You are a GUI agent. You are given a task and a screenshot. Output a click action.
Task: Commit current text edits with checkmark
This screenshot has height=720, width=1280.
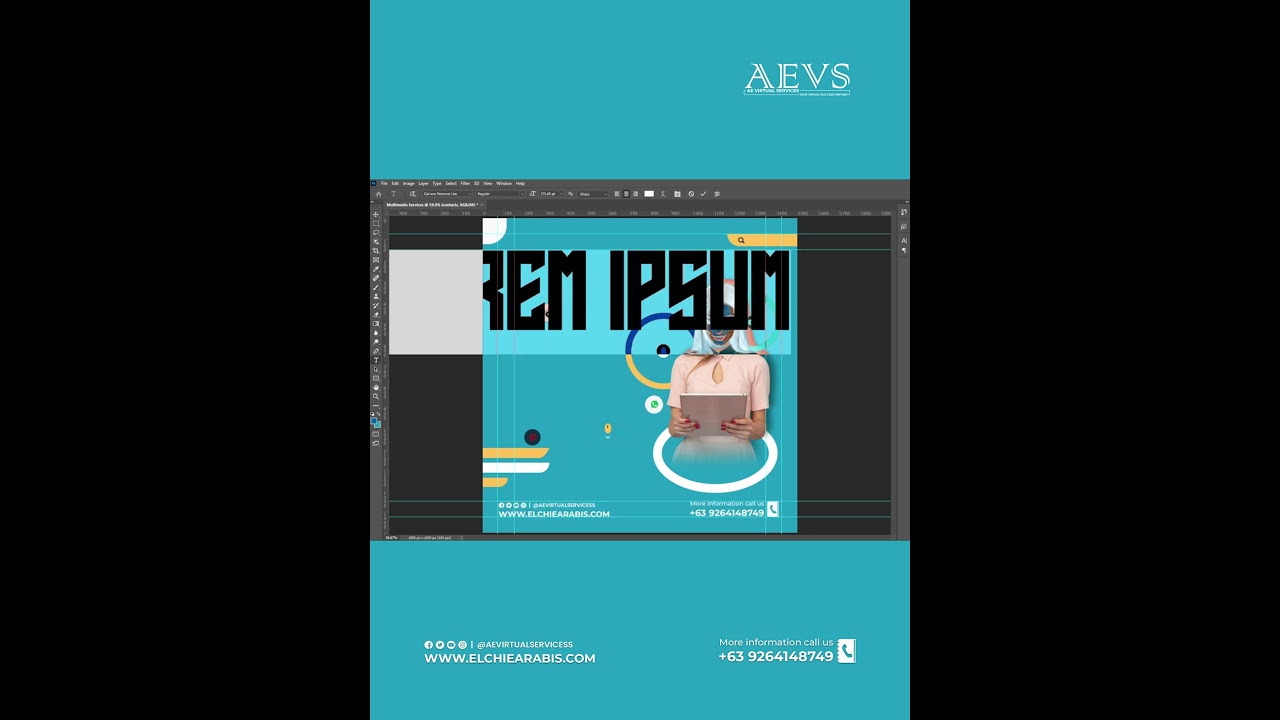coord(703,194)
